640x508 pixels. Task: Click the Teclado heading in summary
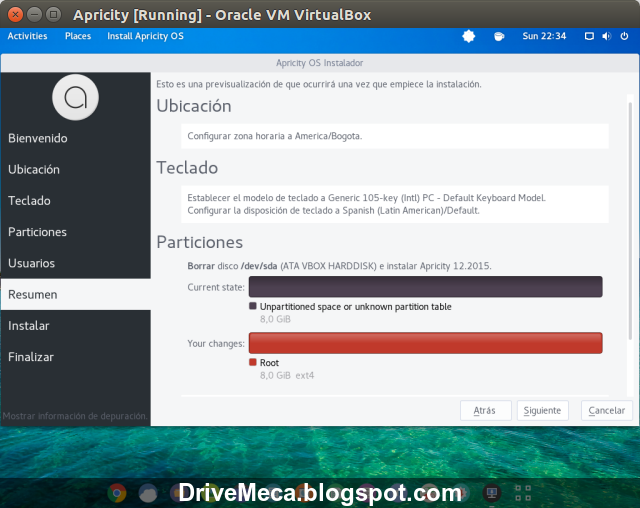187,168
